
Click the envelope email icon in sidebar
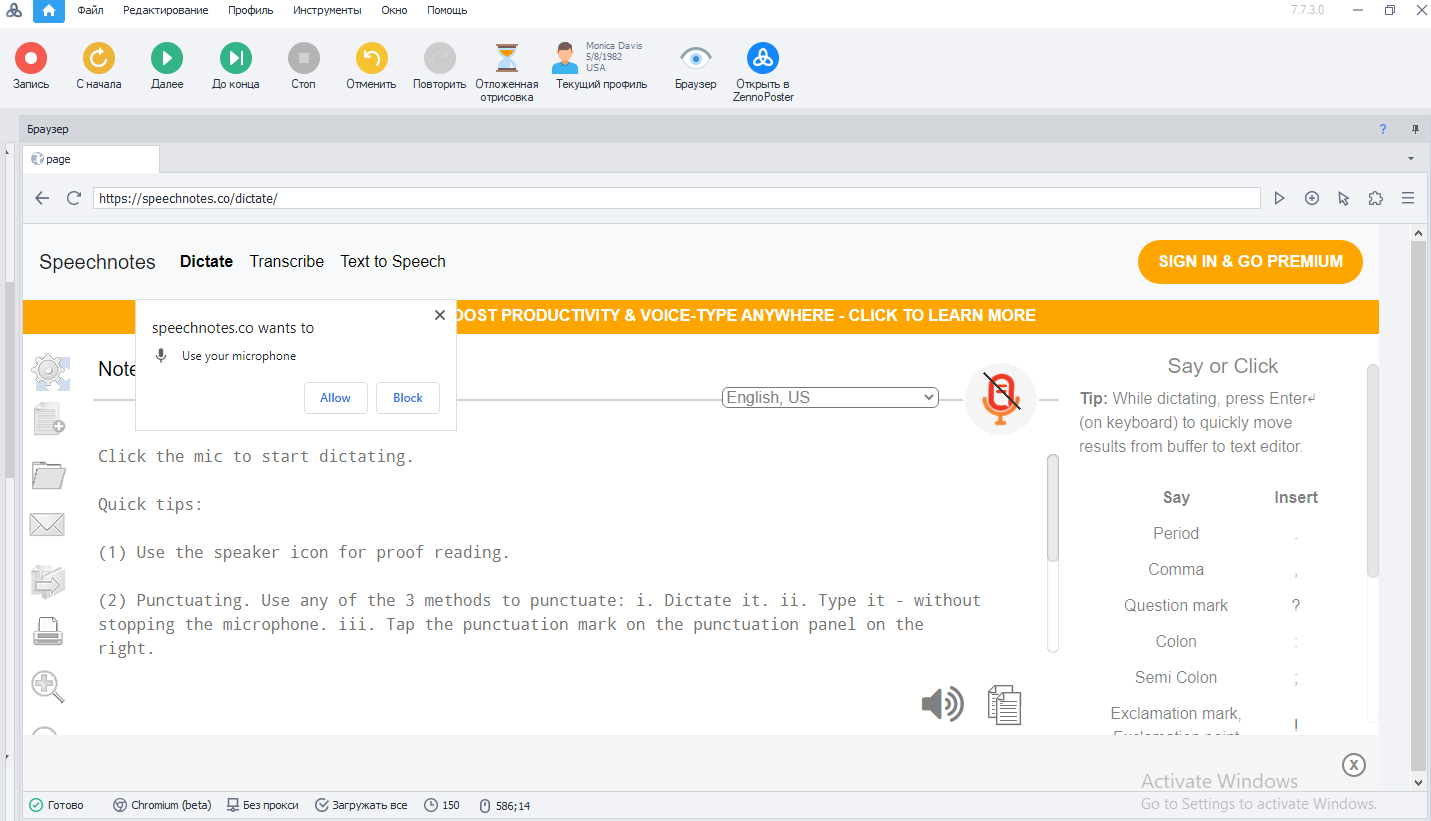pyautogui.click(x=47, y=525)
